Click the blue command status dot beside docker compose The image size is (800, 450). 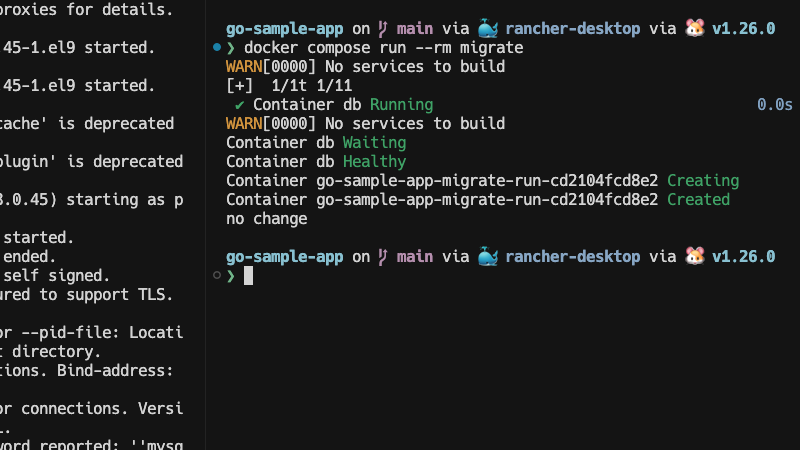click(217, 48)
